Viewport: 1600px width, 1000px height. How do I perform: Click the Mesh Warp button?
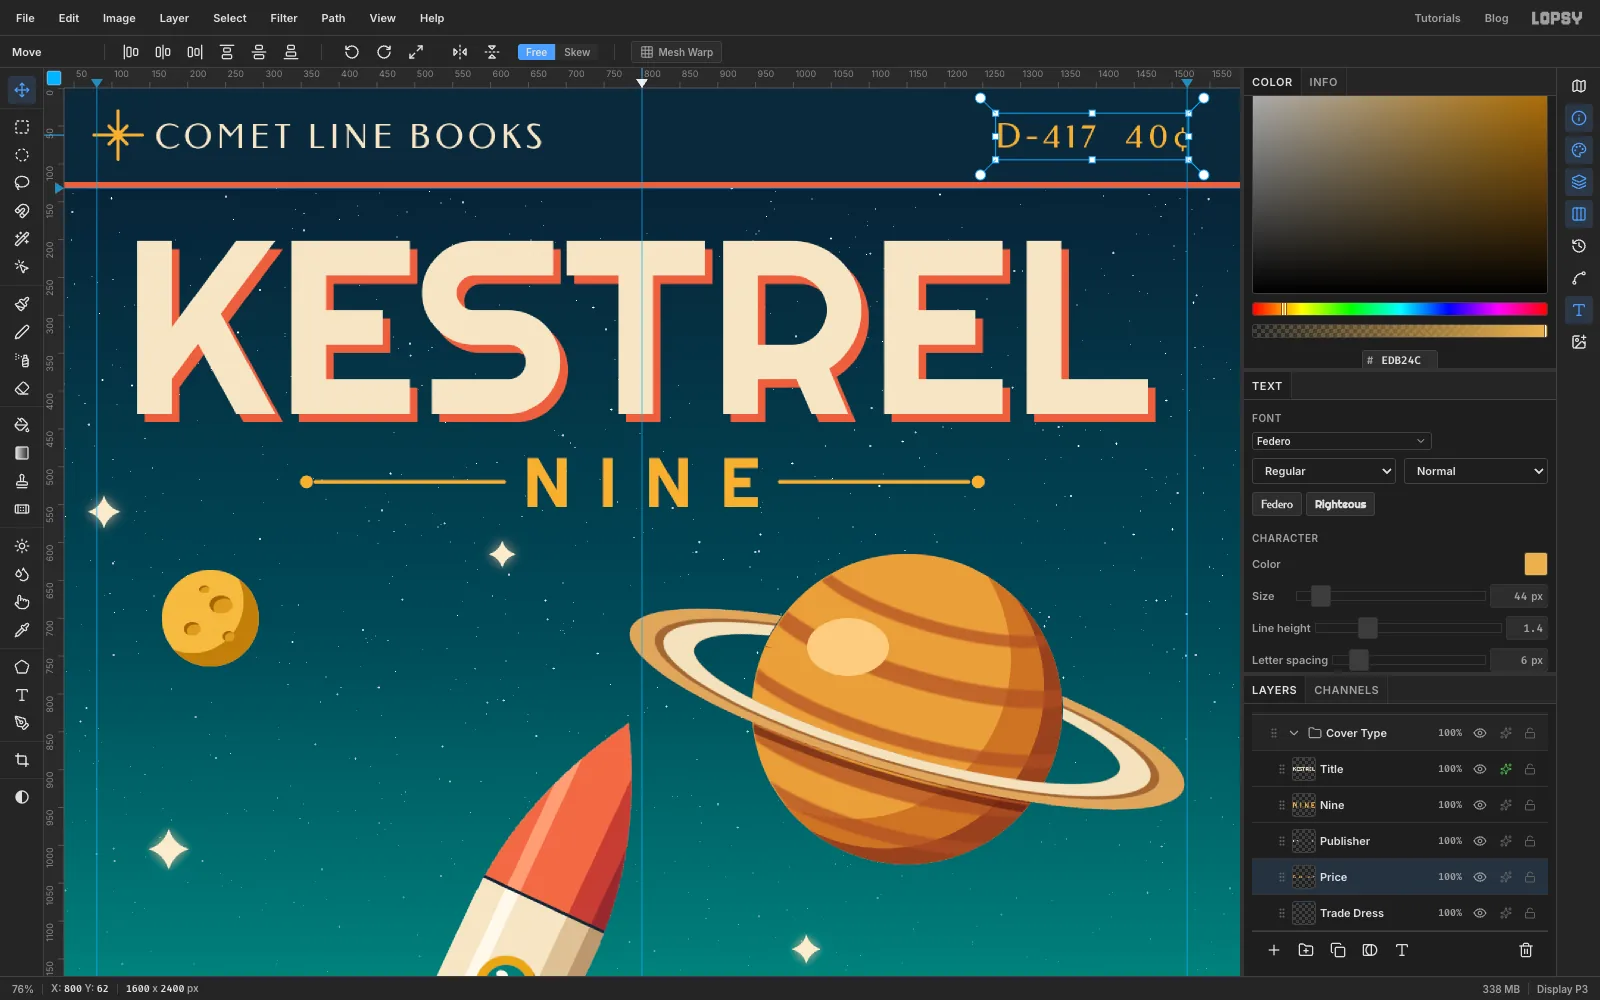[676, 52]
